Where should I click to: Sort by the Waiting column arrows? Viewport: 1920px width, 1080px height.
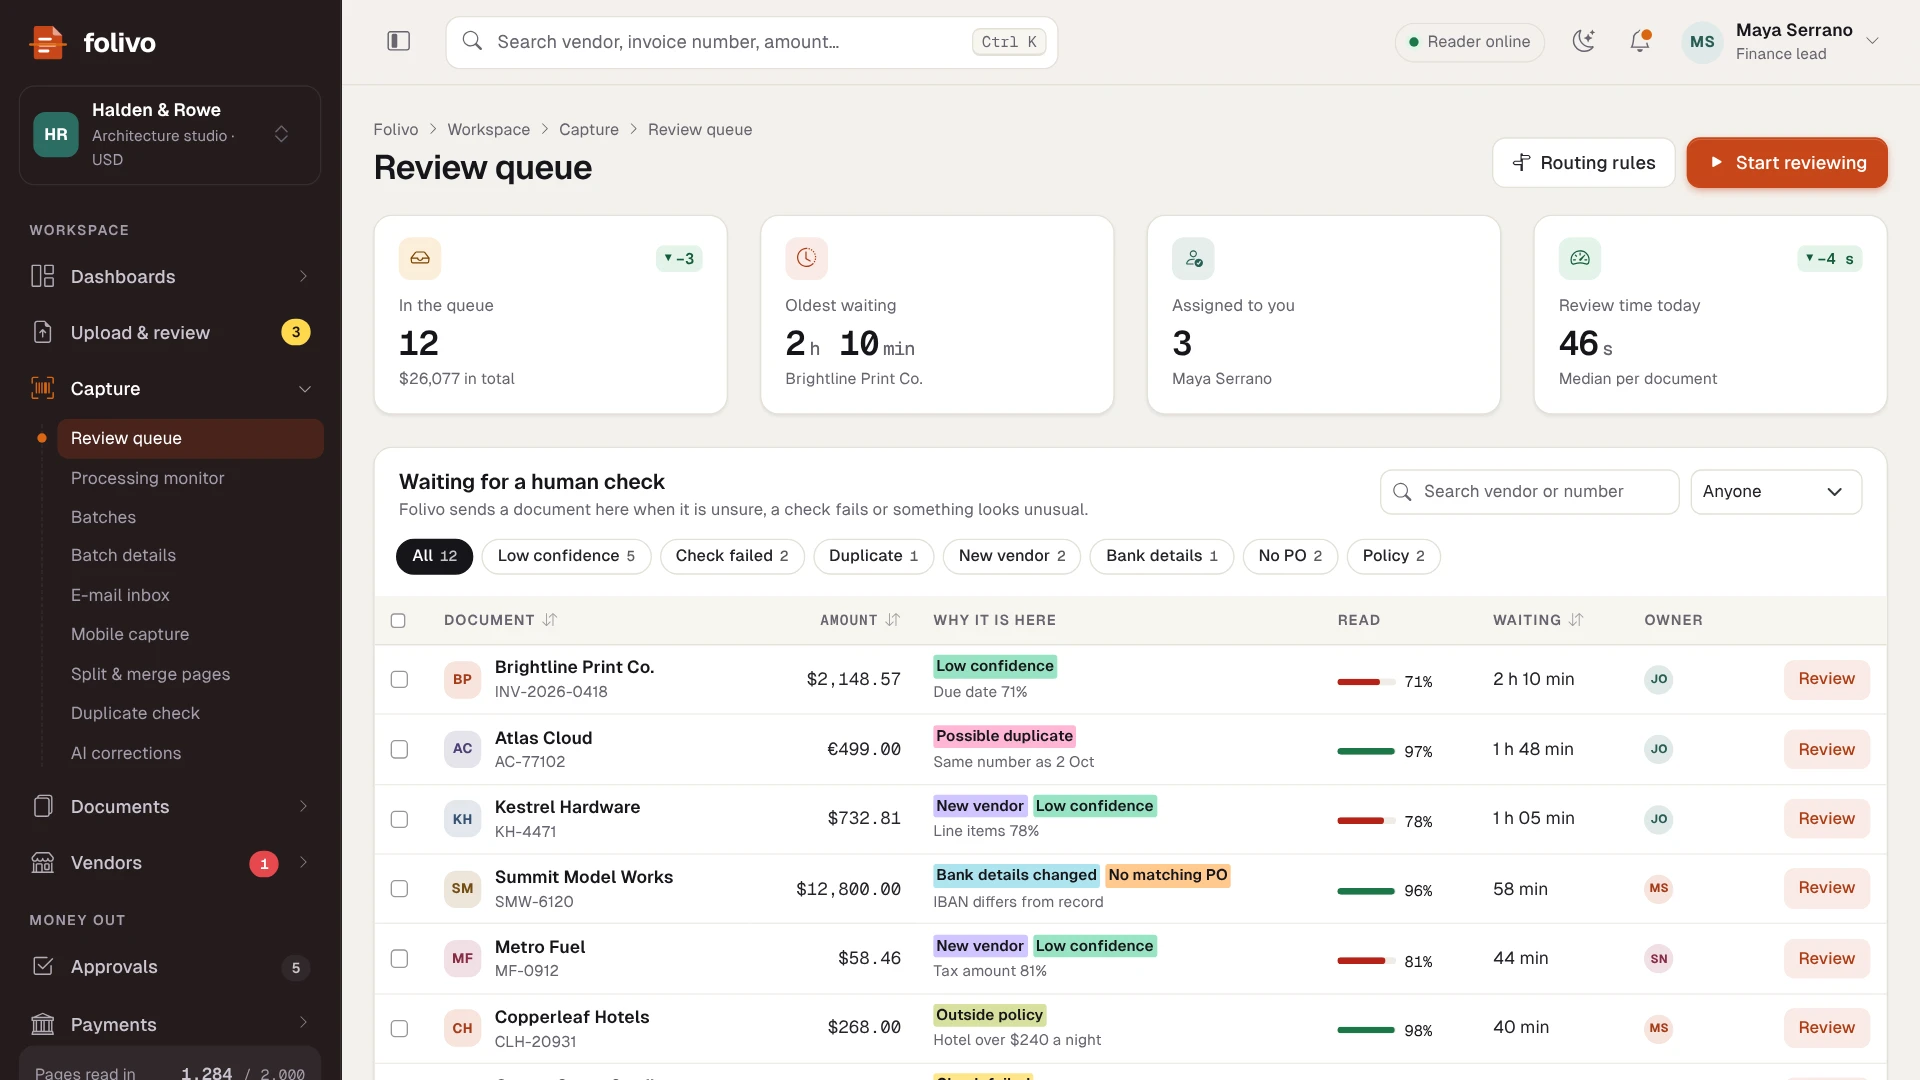pos(1576,620)
